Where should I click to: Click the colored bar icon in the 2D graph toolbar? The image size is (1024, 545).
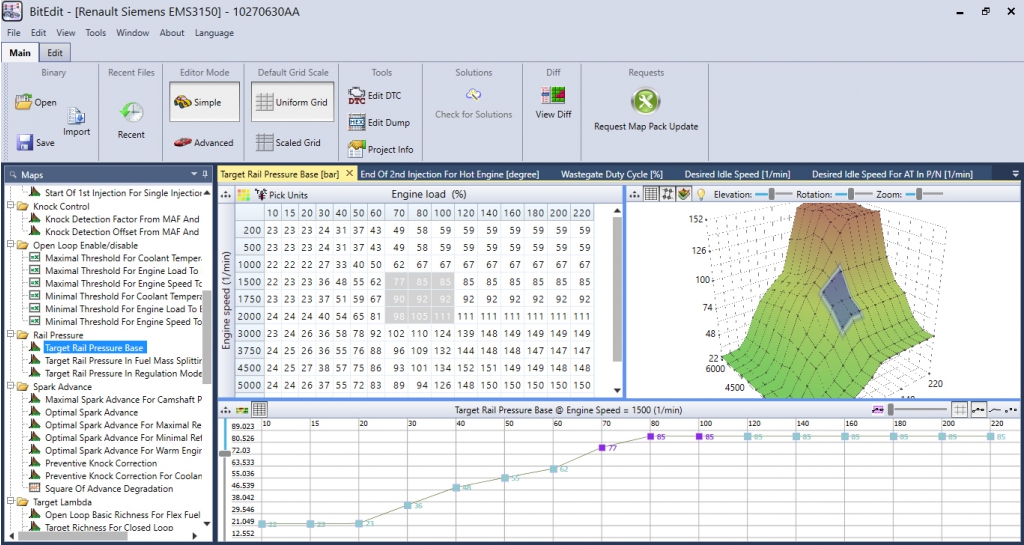click(x=242, y=410)
